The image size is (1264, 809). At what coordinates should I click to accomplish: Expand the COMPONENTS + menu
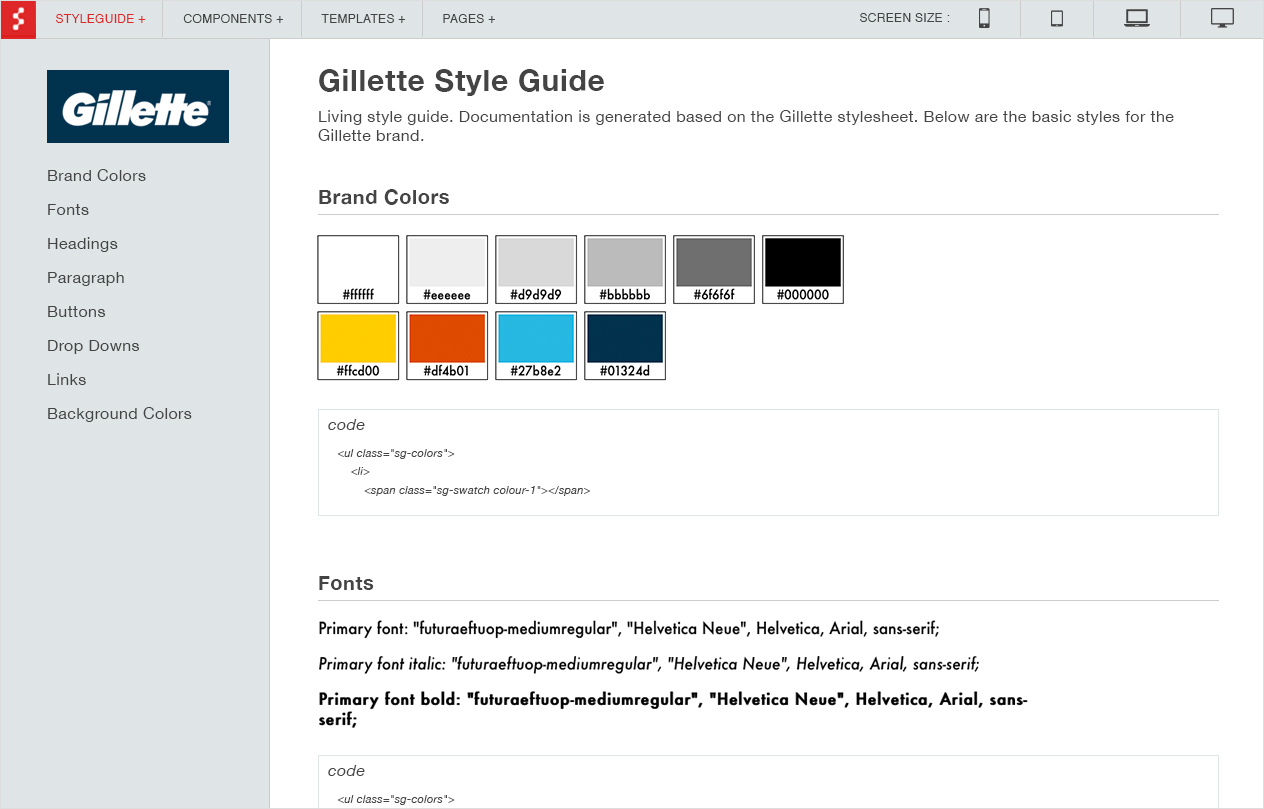(x=233, y=19)
